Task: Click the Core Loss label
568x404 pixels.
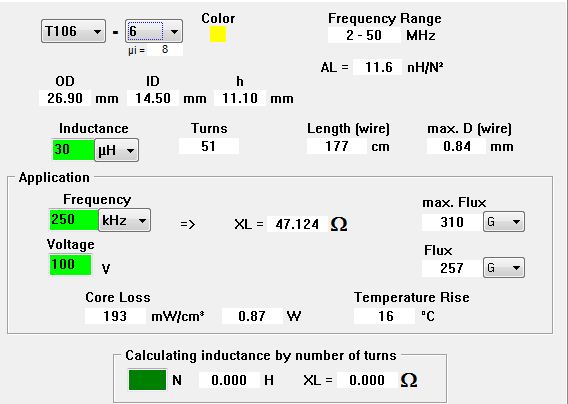Action: pyautogui.click(x=118, y=297)
